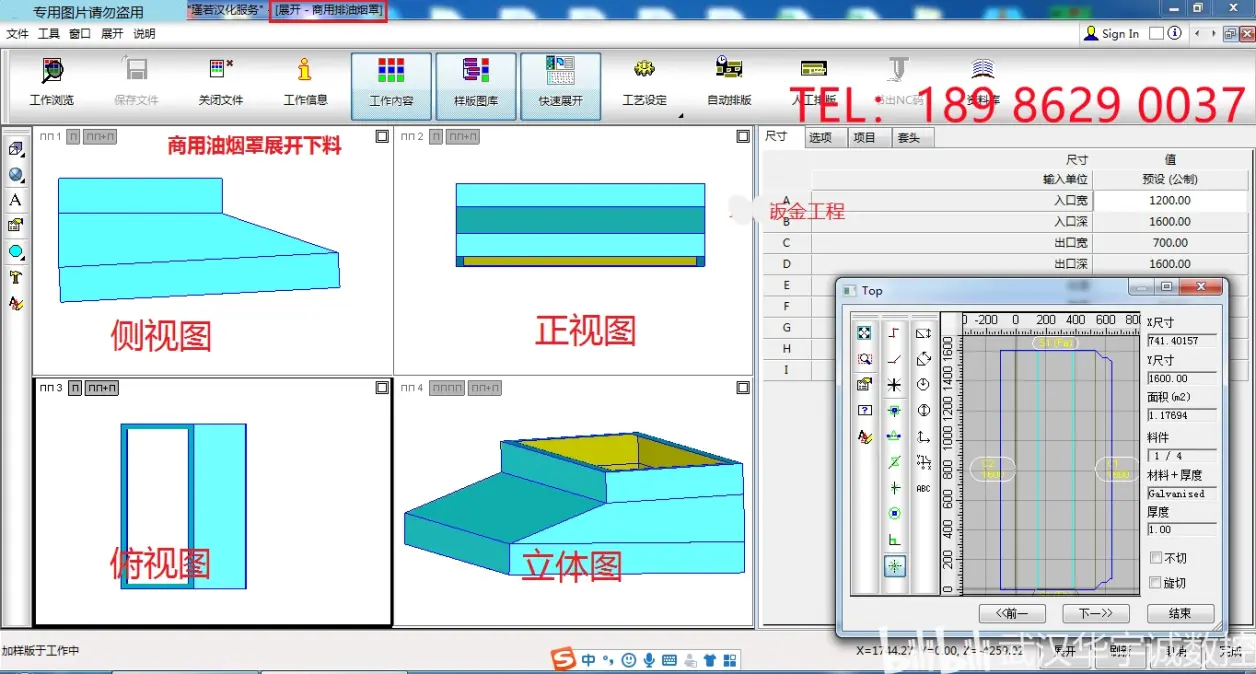Click the 结束 finish button

pyautogui.click(x=1181, y=613)
